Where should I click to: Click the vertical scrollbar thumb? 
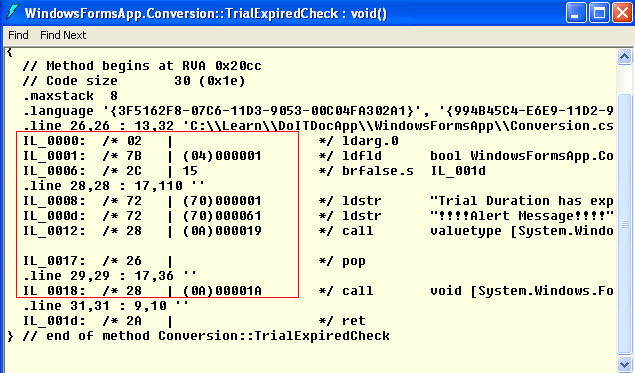(x=624, y=223)
